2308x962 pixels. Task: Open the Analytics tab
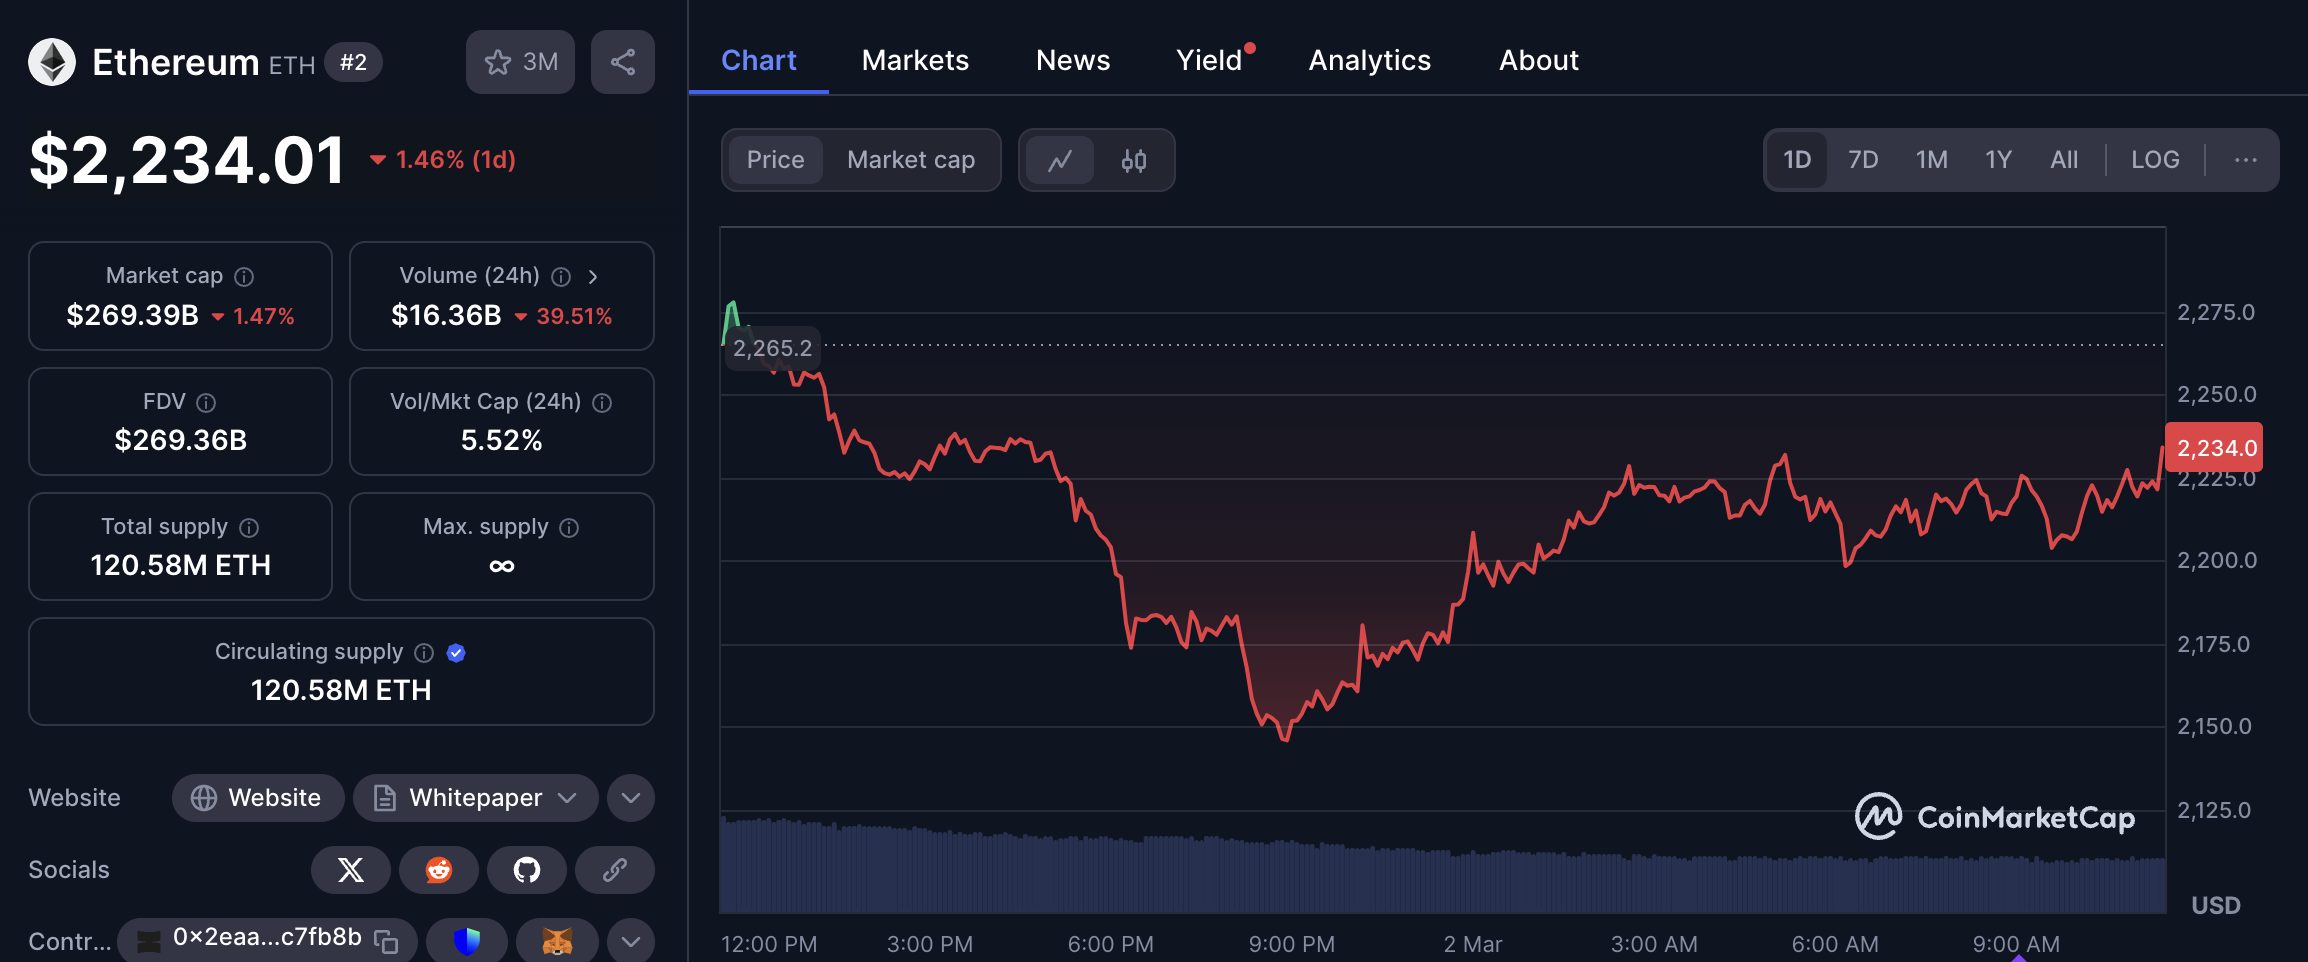coord(1370,60)
